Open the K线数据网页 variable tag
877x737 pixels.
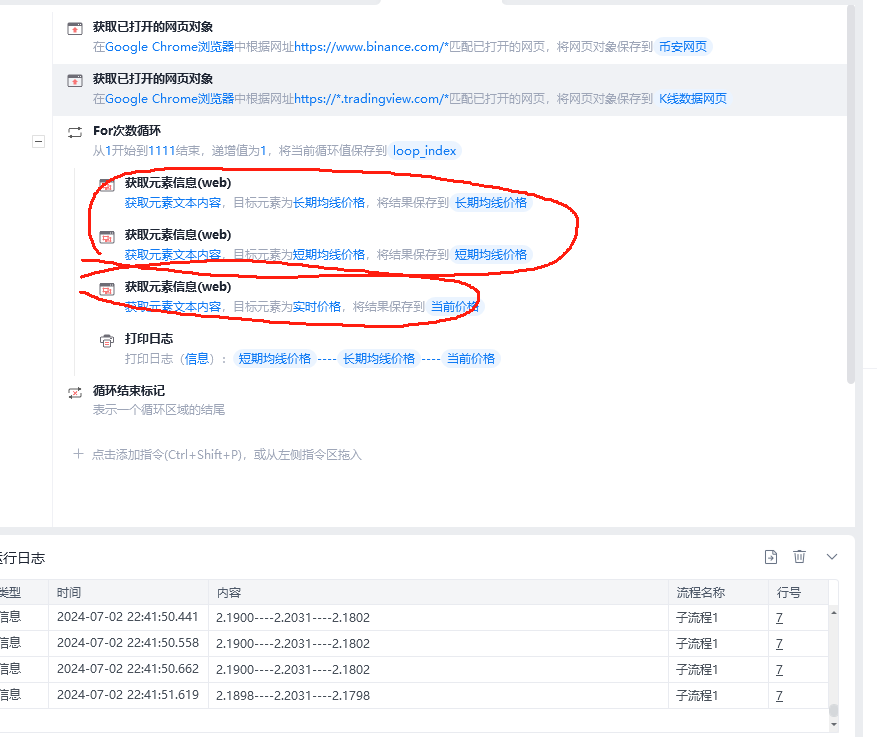(693, 98)
